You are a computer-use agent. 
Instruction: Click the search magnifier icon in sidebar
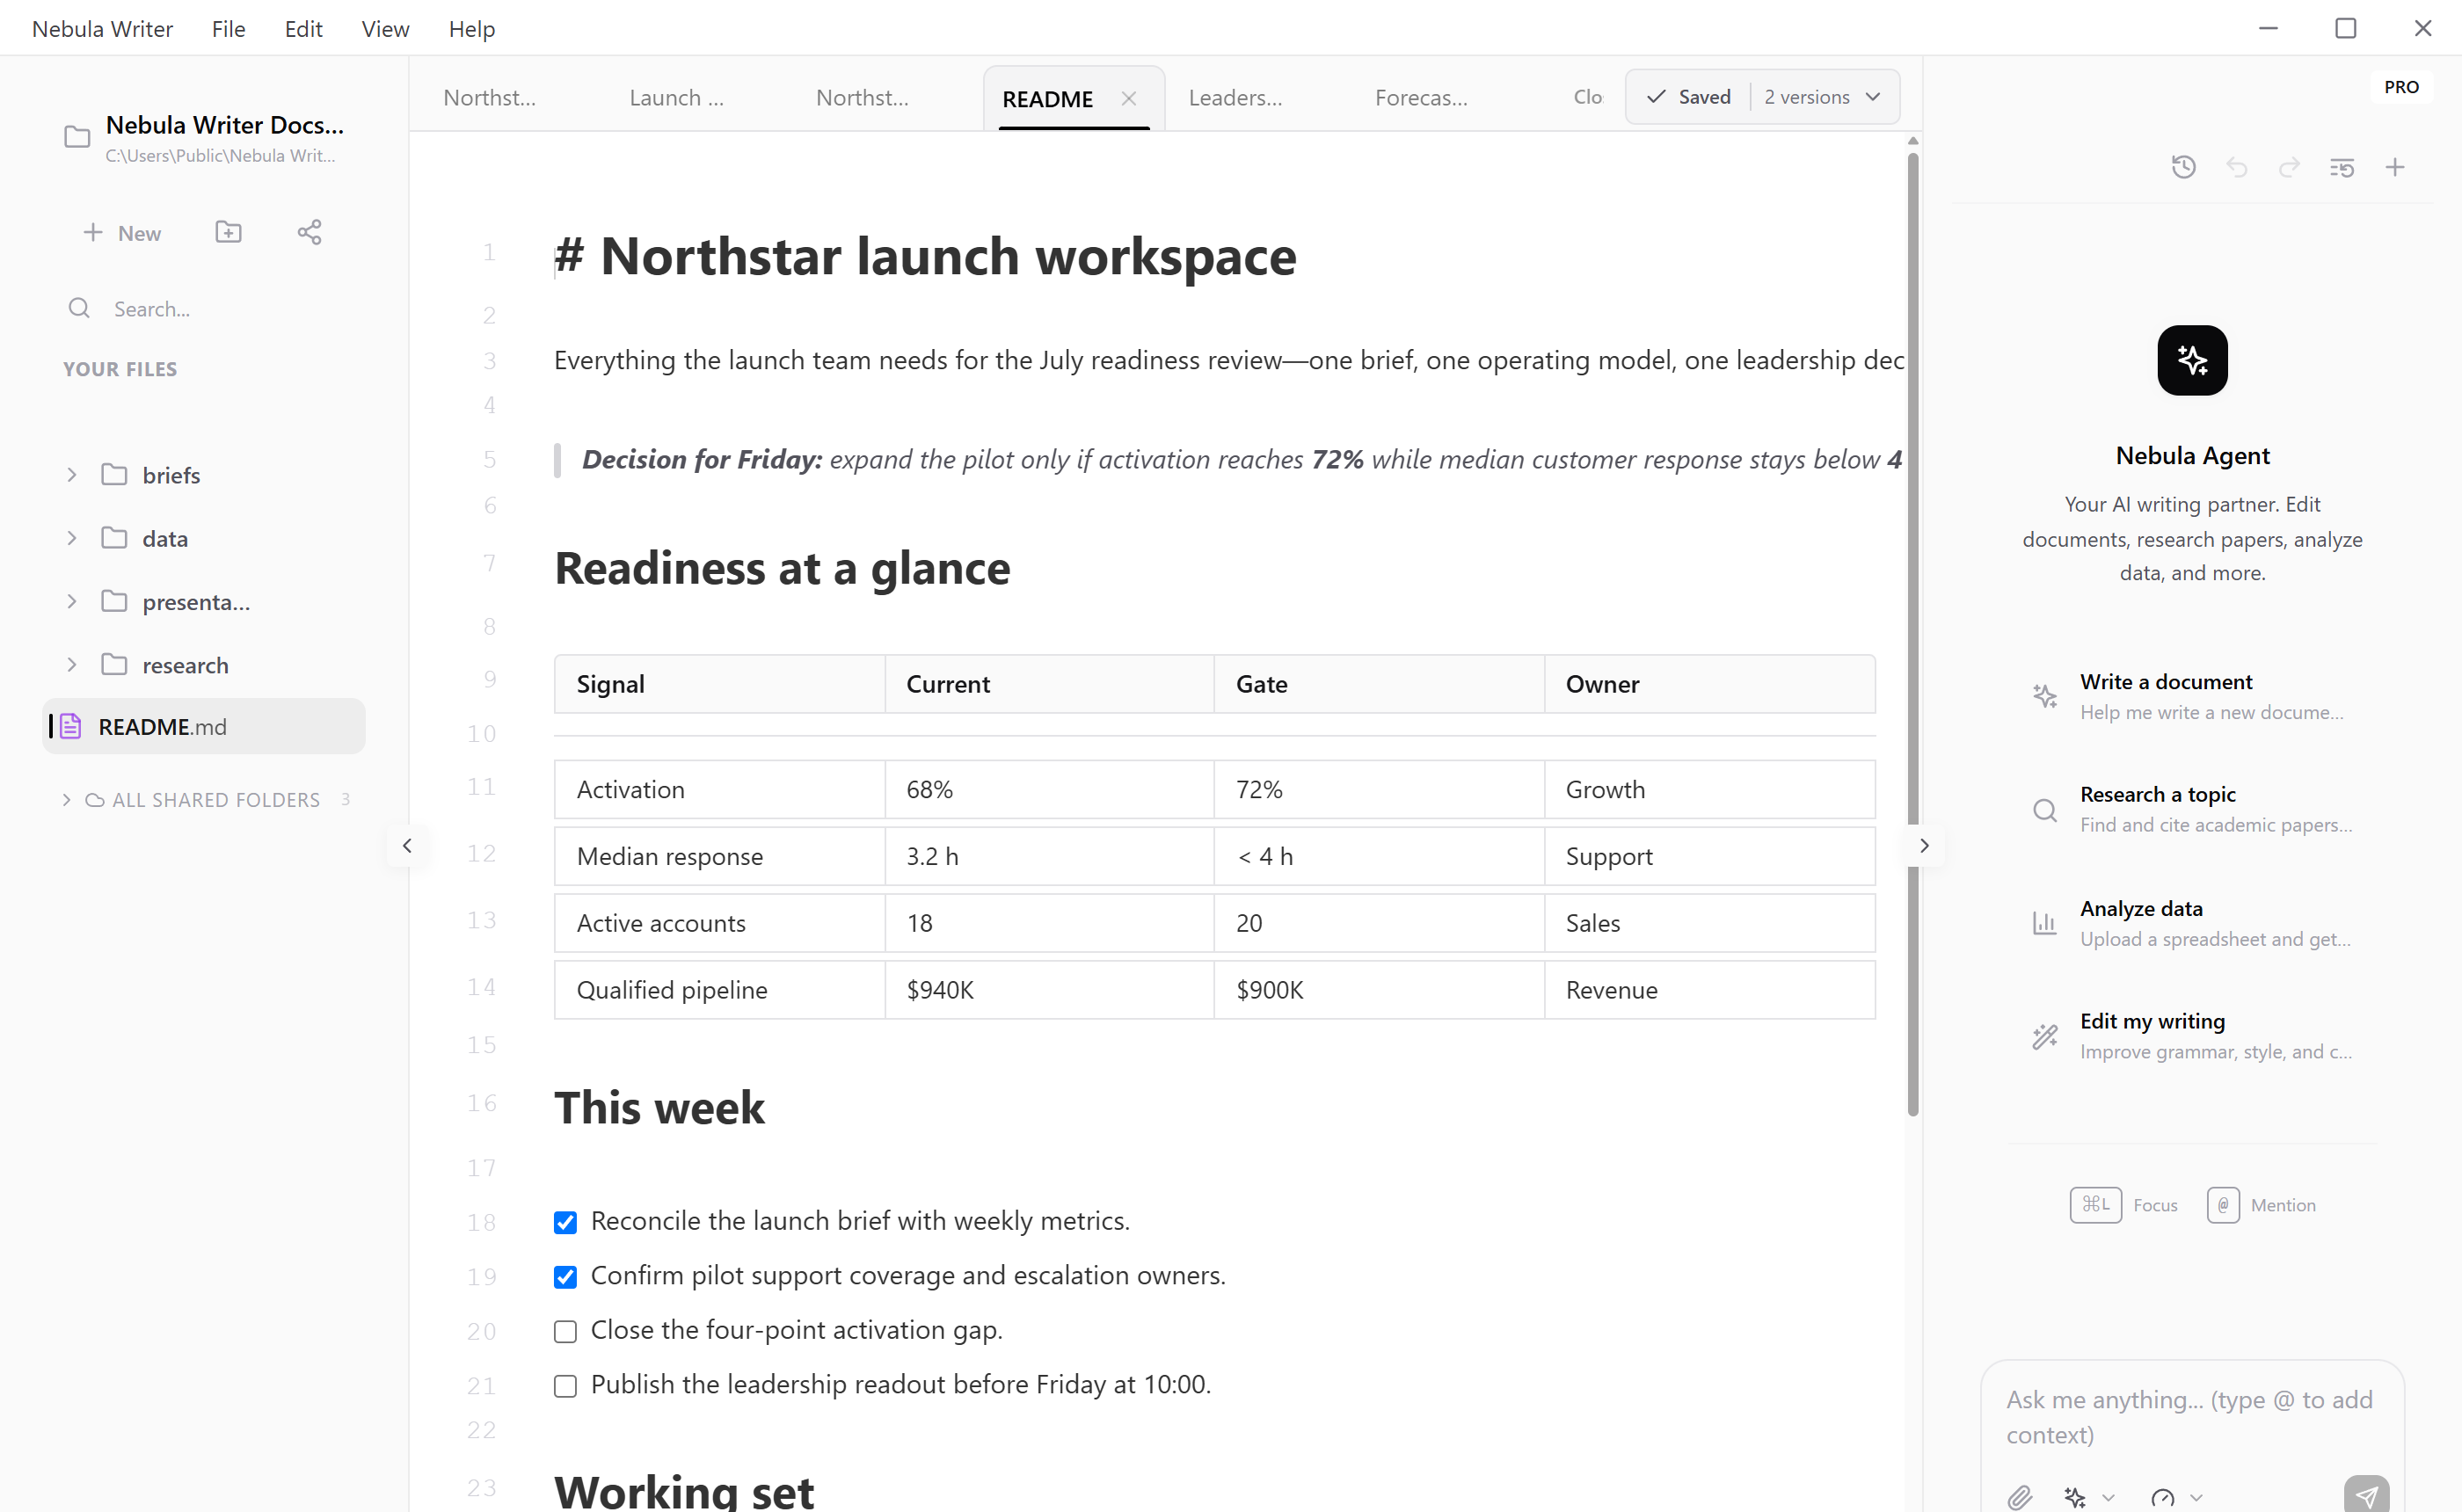click(79, 308)
